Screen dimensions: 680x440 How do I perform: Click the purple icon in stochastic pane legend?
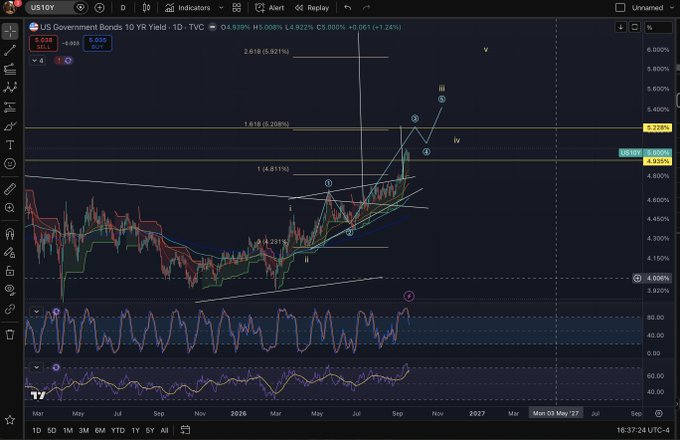tap(56, 311)
